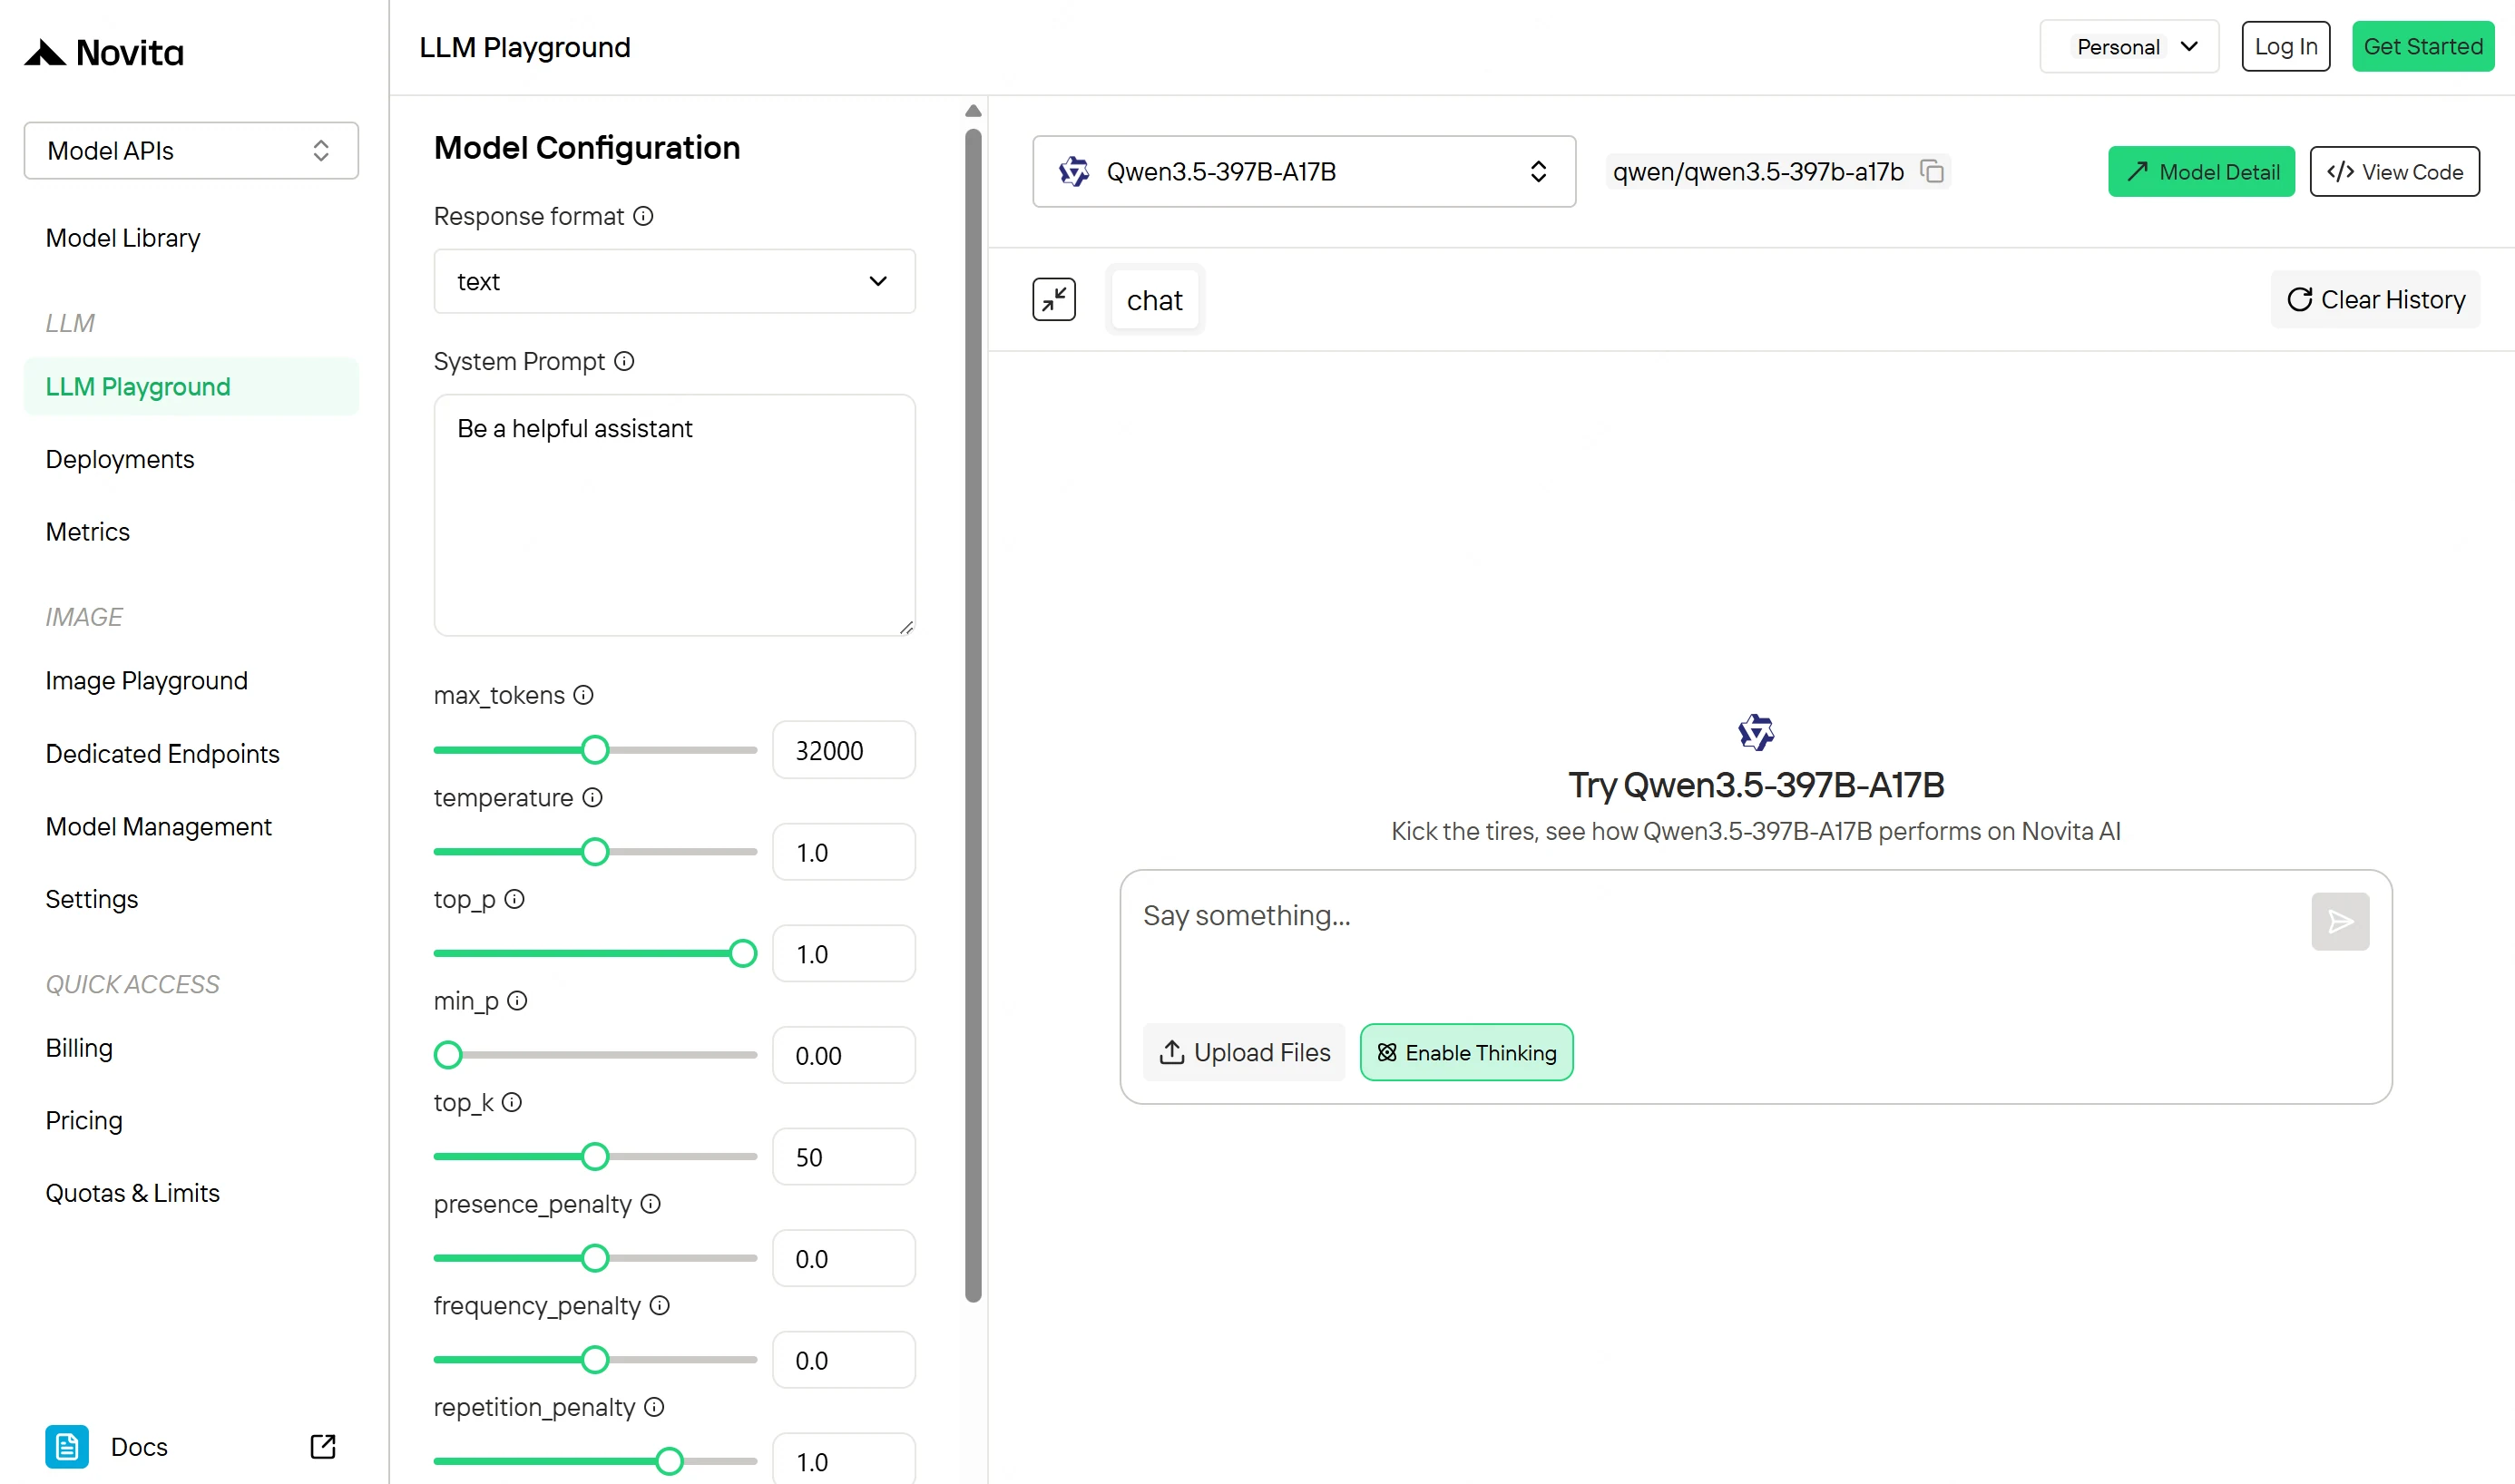
Task: Click the min_p slider handle
Action: (x=448, y=1055)
